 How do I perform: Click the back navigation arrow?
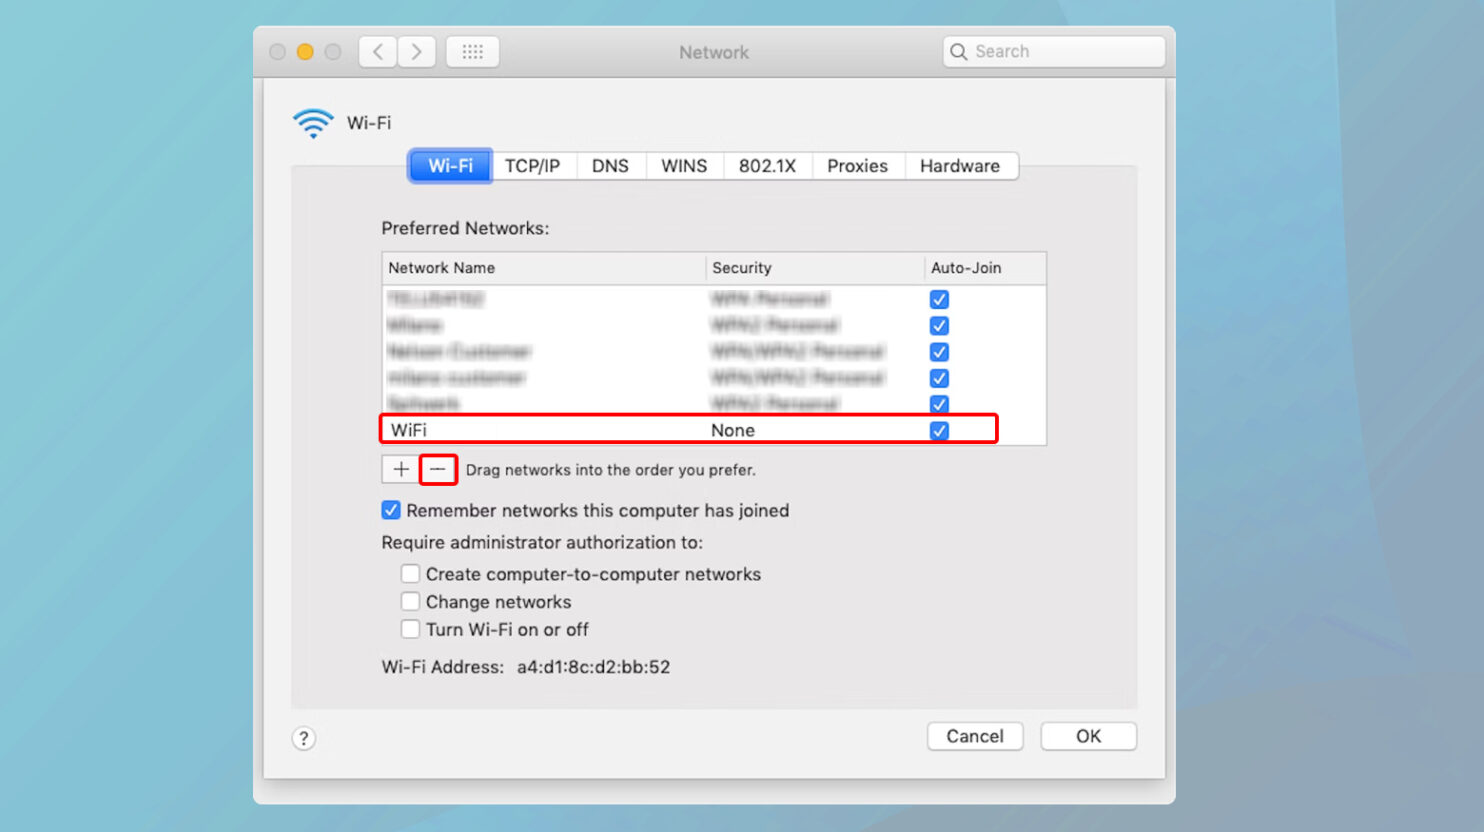(x=377, y=51)
